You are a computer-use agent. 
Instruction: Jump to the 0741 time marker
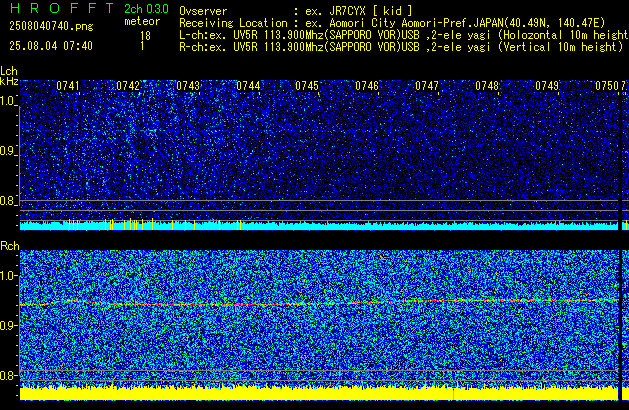click(68, 86)
